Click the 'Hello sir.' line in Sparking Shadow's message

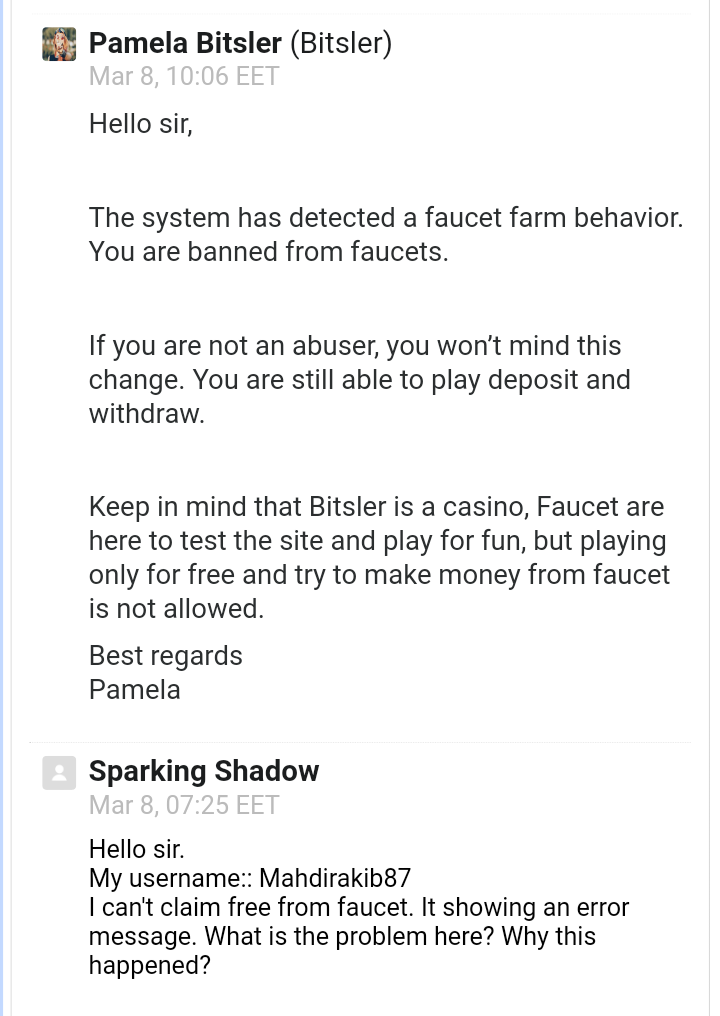tap(137, 849)
